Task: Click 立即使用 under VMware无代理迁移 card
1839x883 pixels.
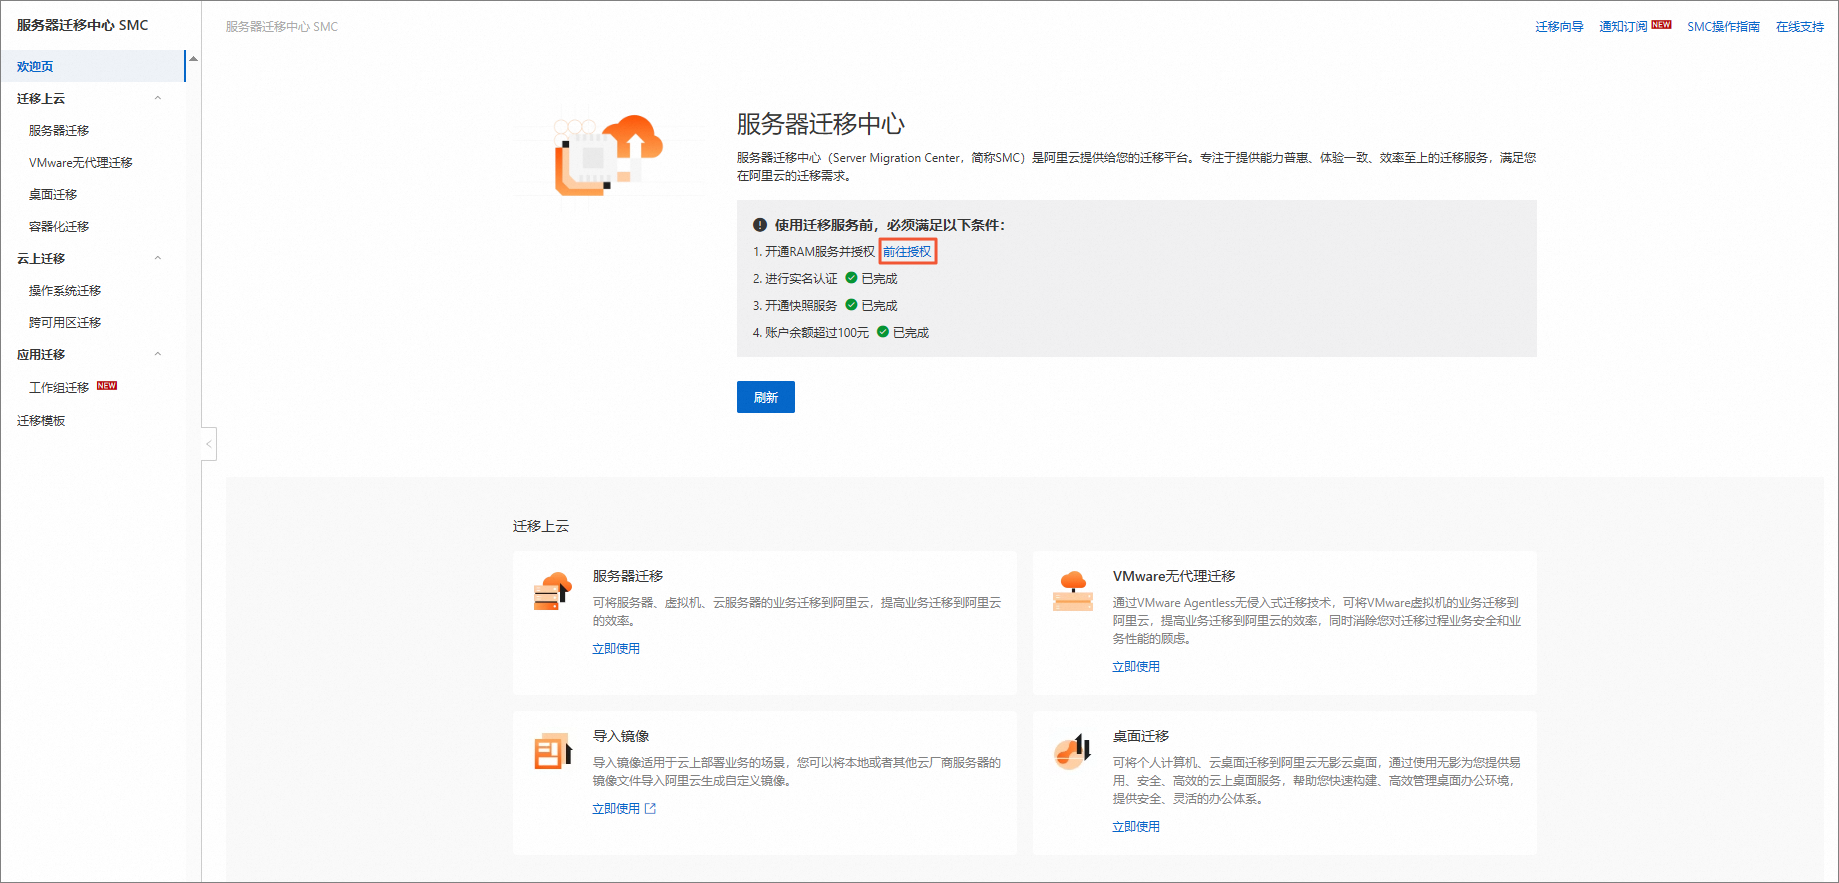Action: (x=1136, y=666)
